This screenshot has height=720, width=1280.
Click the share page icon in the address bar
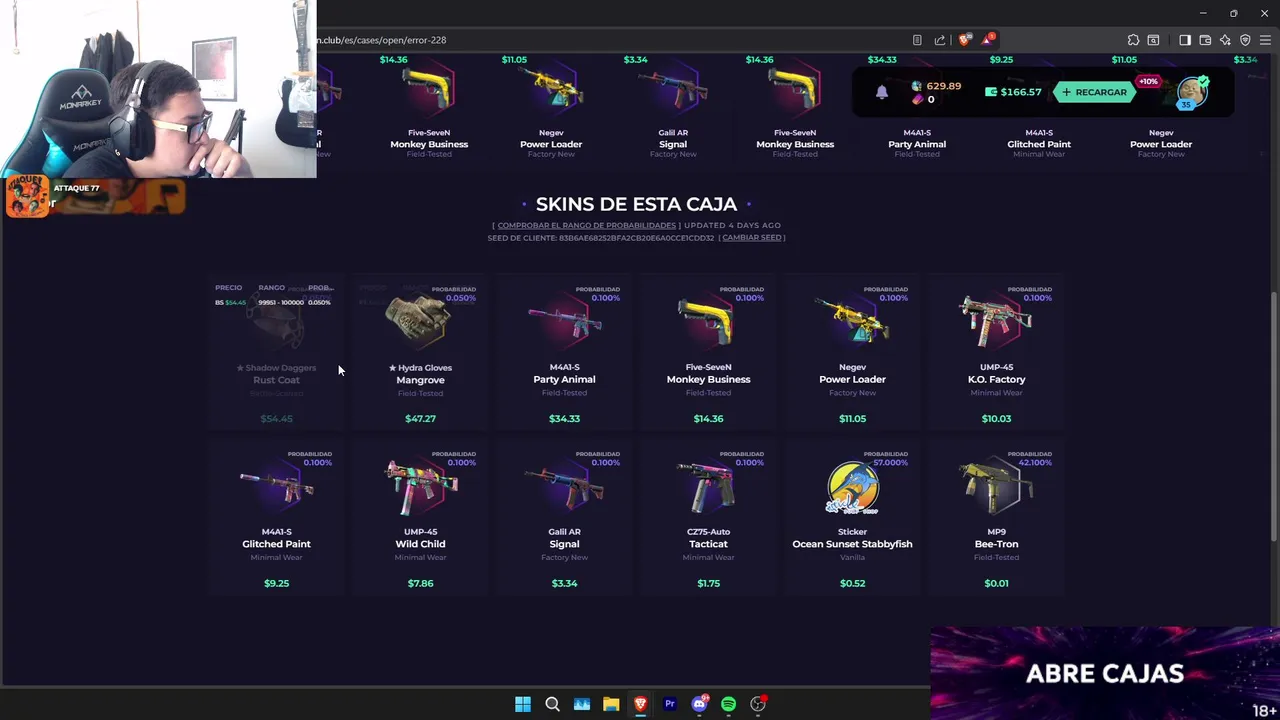[940, 40]
